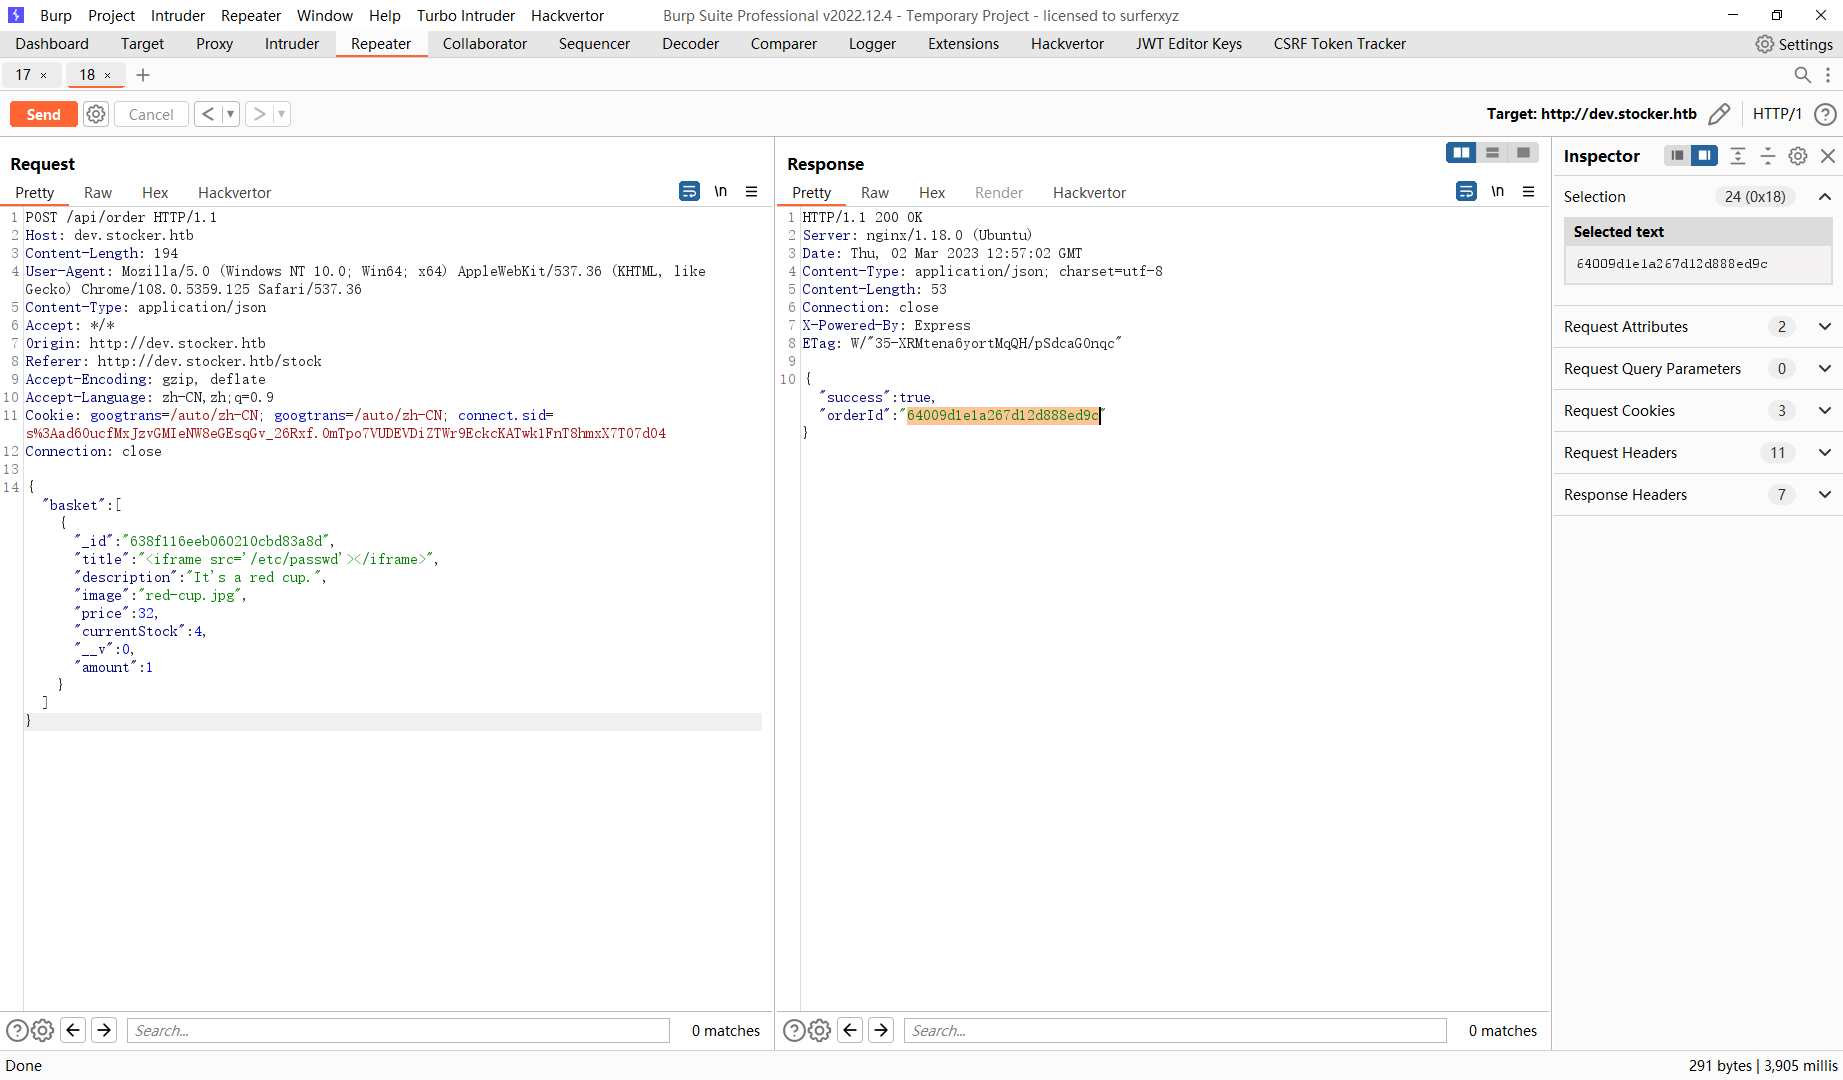
Task: Focus the Request pane search field
Action: click(x=398, y=1030)
